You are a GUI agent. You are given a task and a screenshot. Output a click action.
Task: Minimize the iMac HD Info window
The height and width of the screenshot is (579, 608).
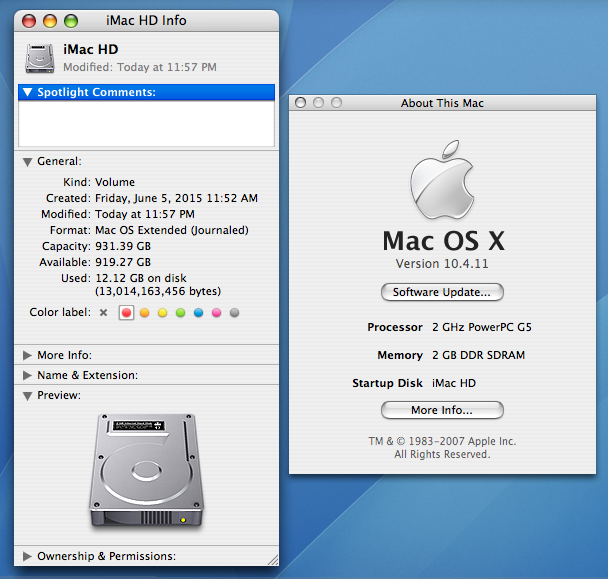click(x=50, y=21)
